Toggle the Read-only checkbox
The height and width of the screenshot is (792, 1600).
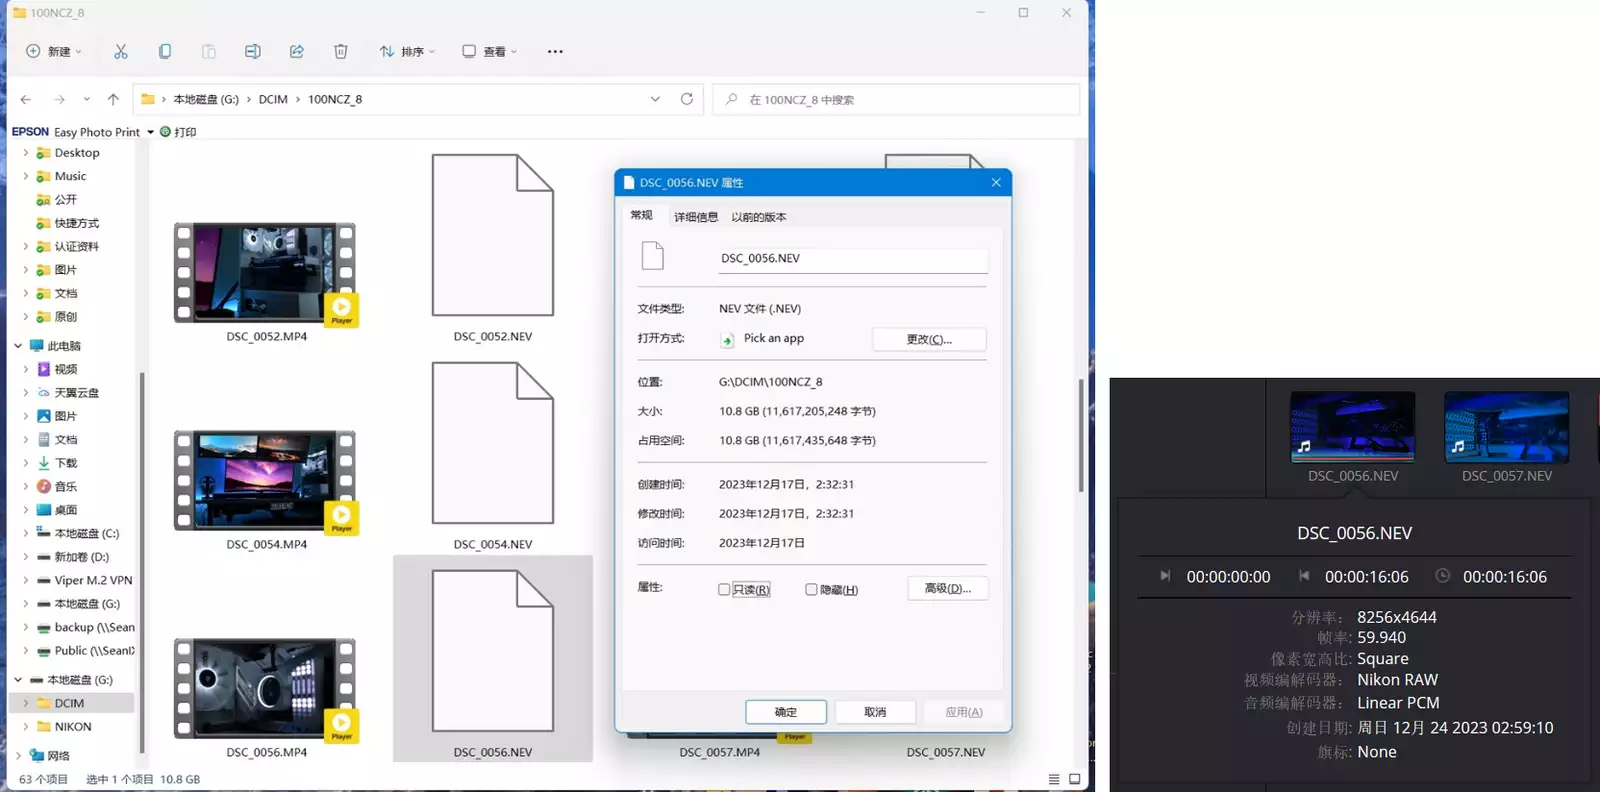tap(724, 590)
